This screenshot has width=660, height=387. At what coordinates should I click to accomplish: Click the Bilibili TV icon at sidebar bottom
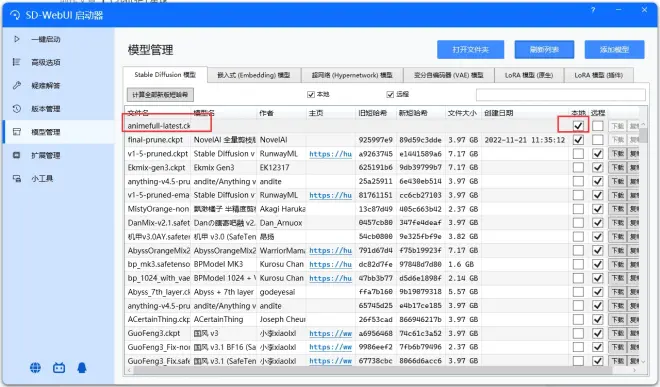pos(59,368)
